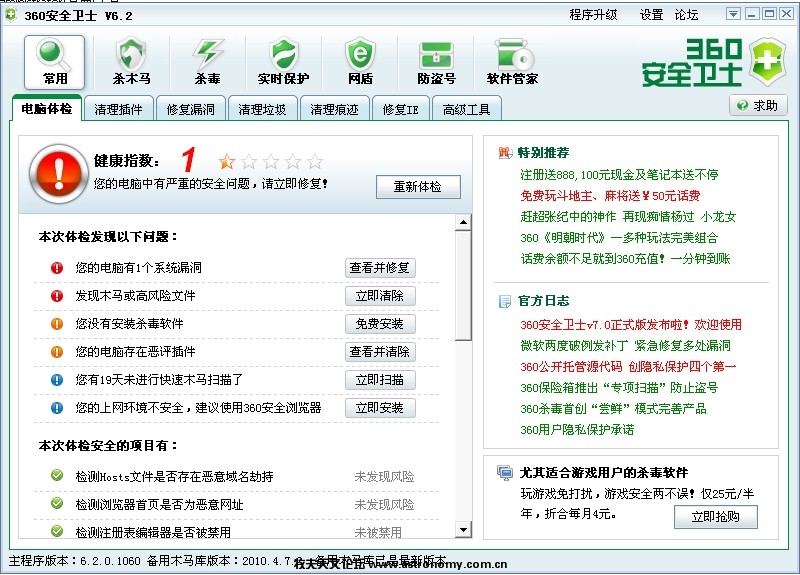Open link 微软两度破例发补丁 紧急修复多处漏洞
The width and height of the screenshot is (800, 575).
pyautogui.click(x=625, y=346)
